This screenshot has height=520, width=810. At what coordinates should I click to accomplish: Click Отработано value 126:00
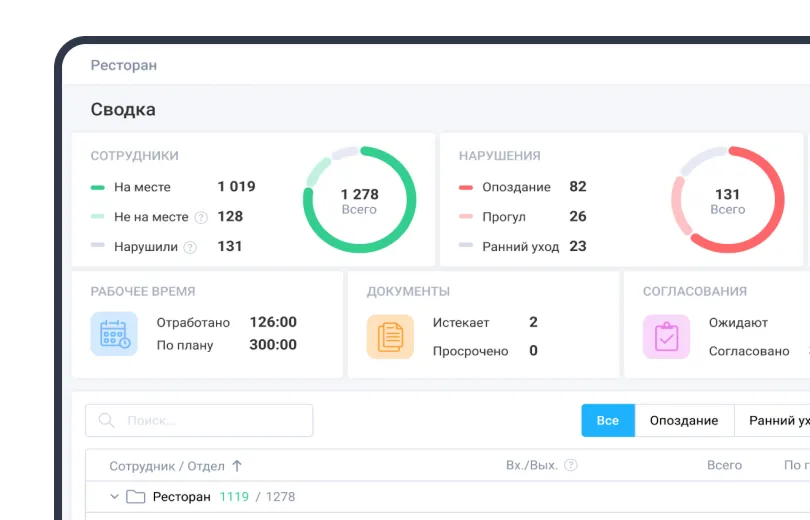coord(273,322)
